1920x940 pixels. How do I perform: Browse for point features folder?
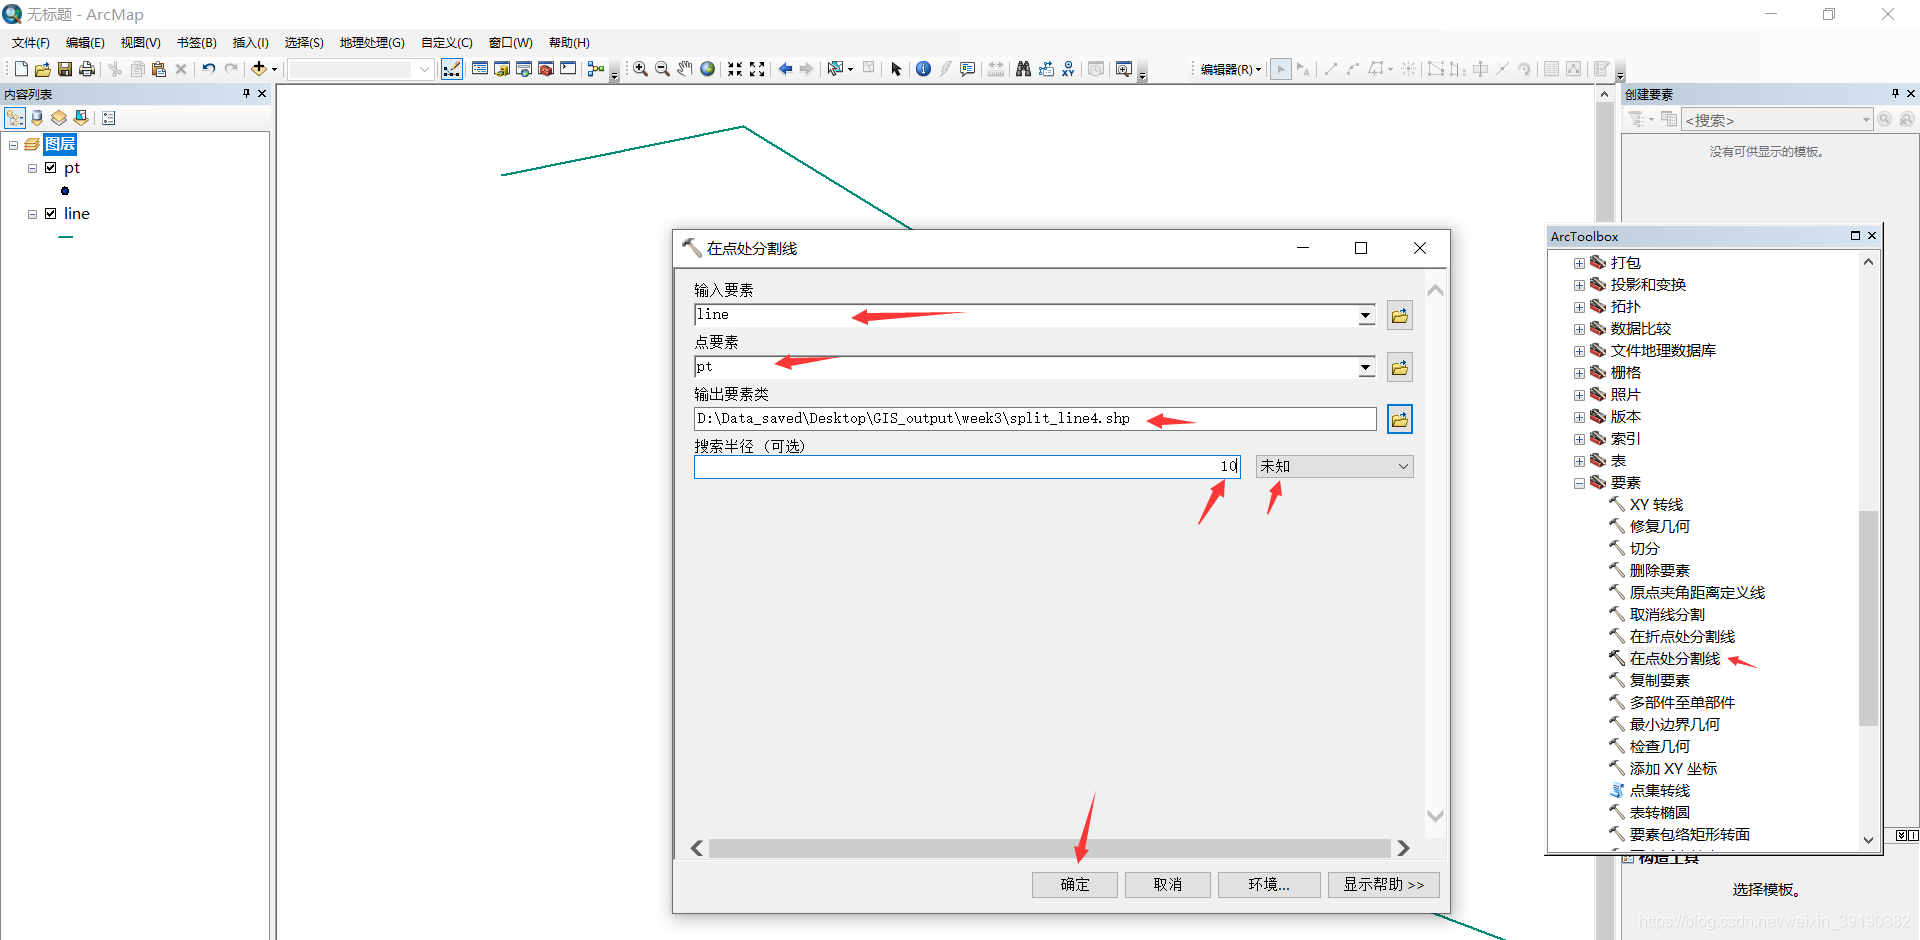[x=1400, y=367]
